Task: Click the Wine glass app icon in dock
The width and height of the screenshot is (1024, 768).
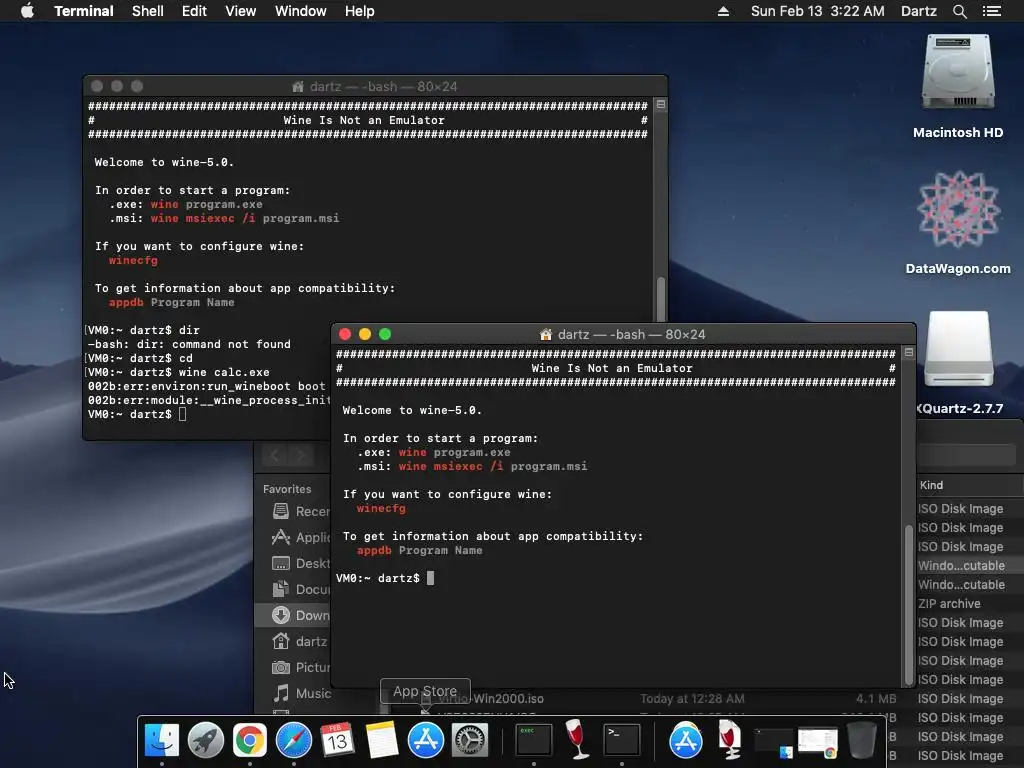Action: [577, 739]
